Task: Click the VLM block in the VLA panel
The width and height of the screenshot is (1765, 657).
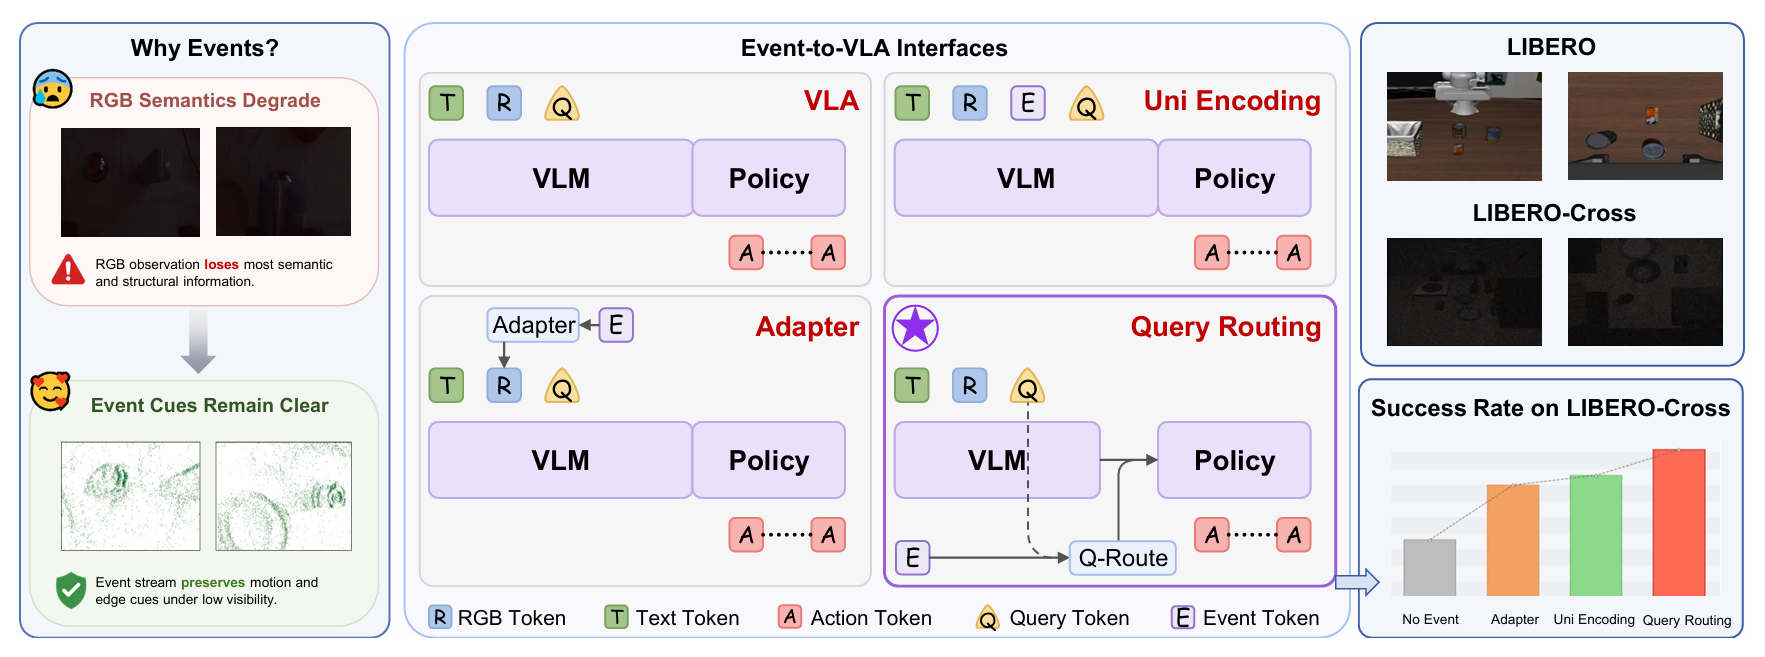Action: coord(561,178)
